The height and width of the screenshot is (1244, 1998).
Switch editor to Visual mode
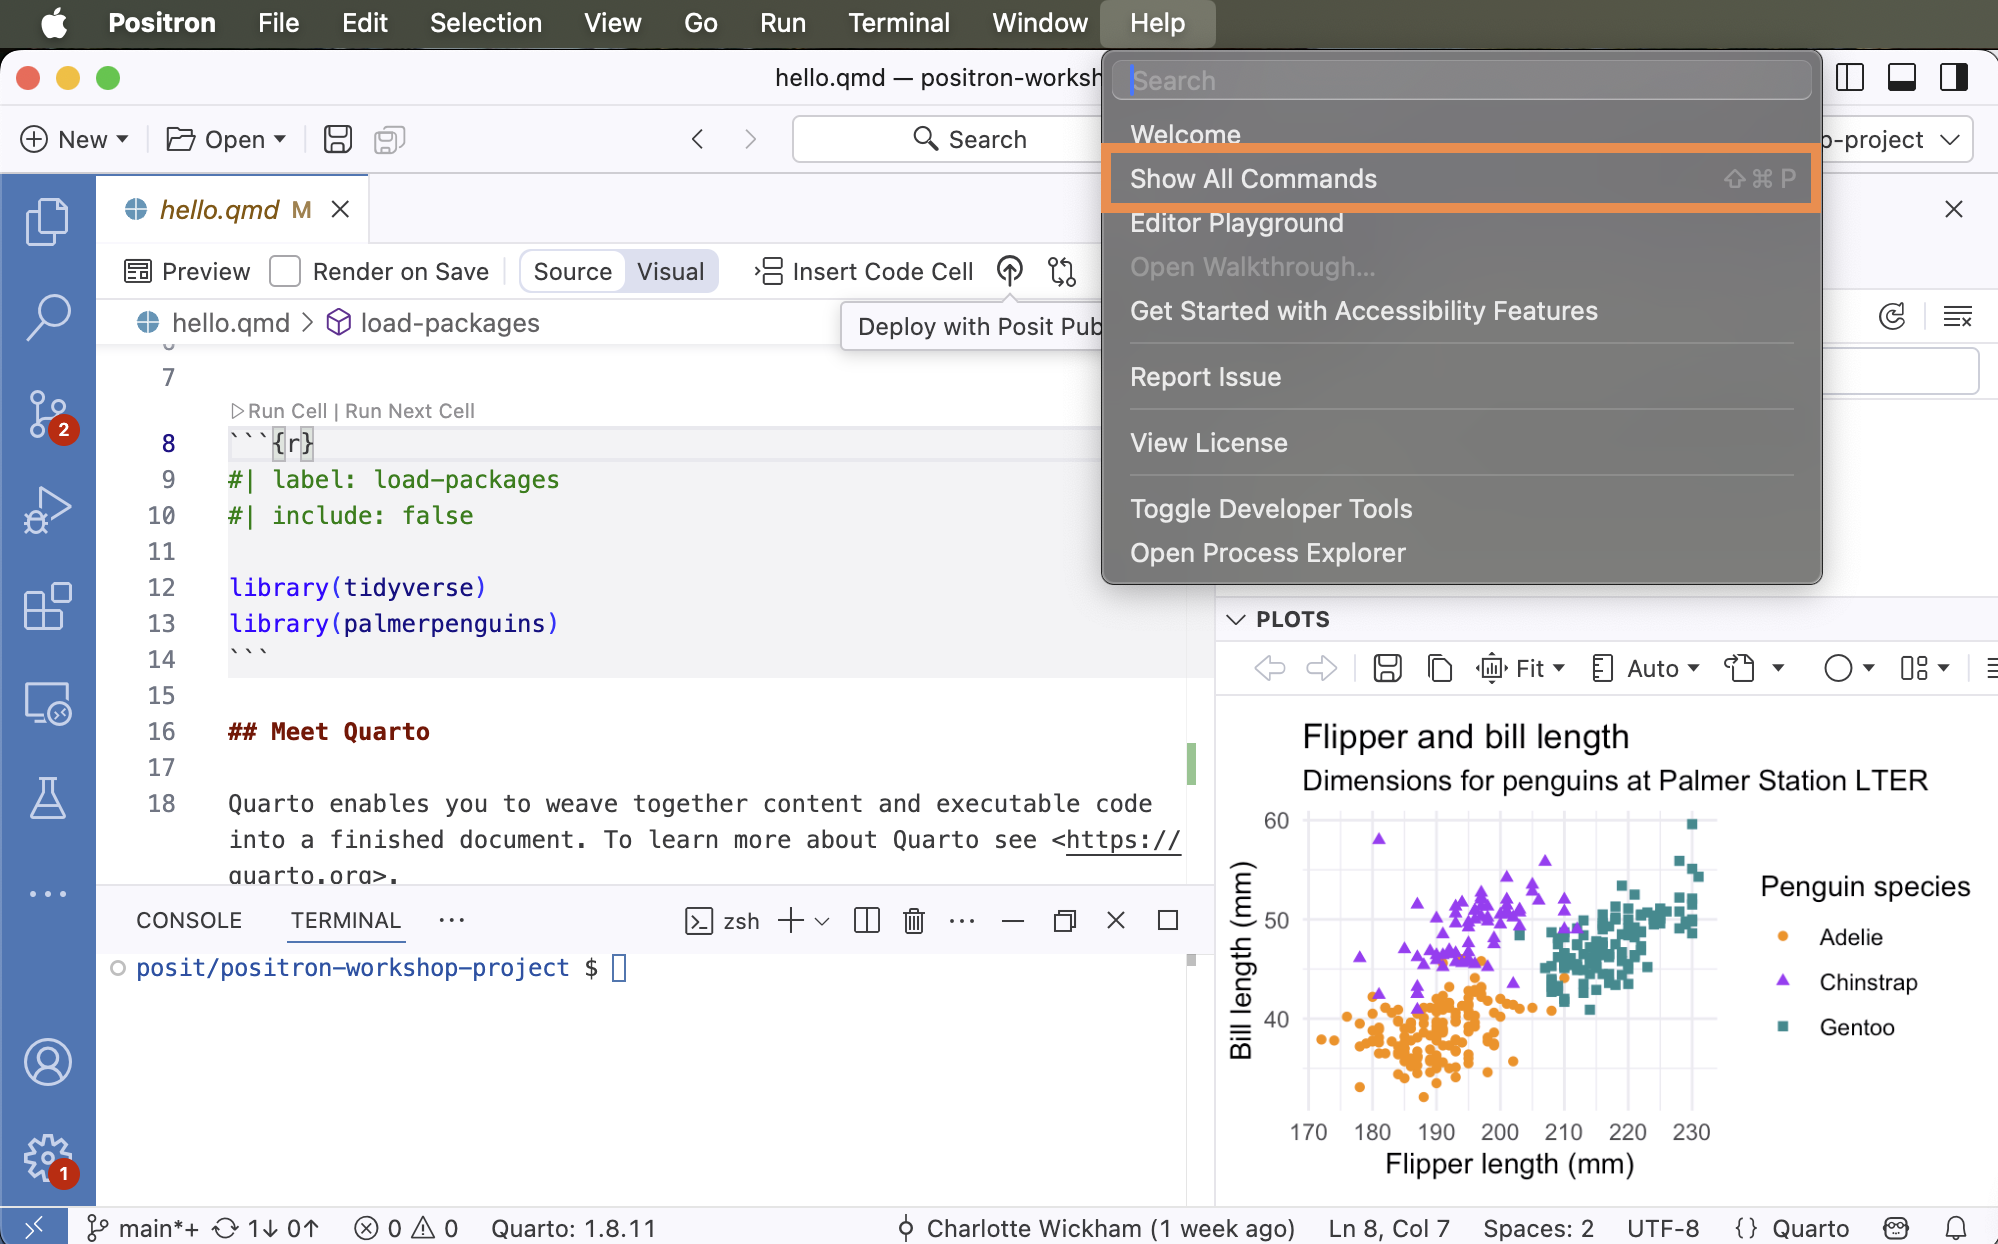[671, 271]
